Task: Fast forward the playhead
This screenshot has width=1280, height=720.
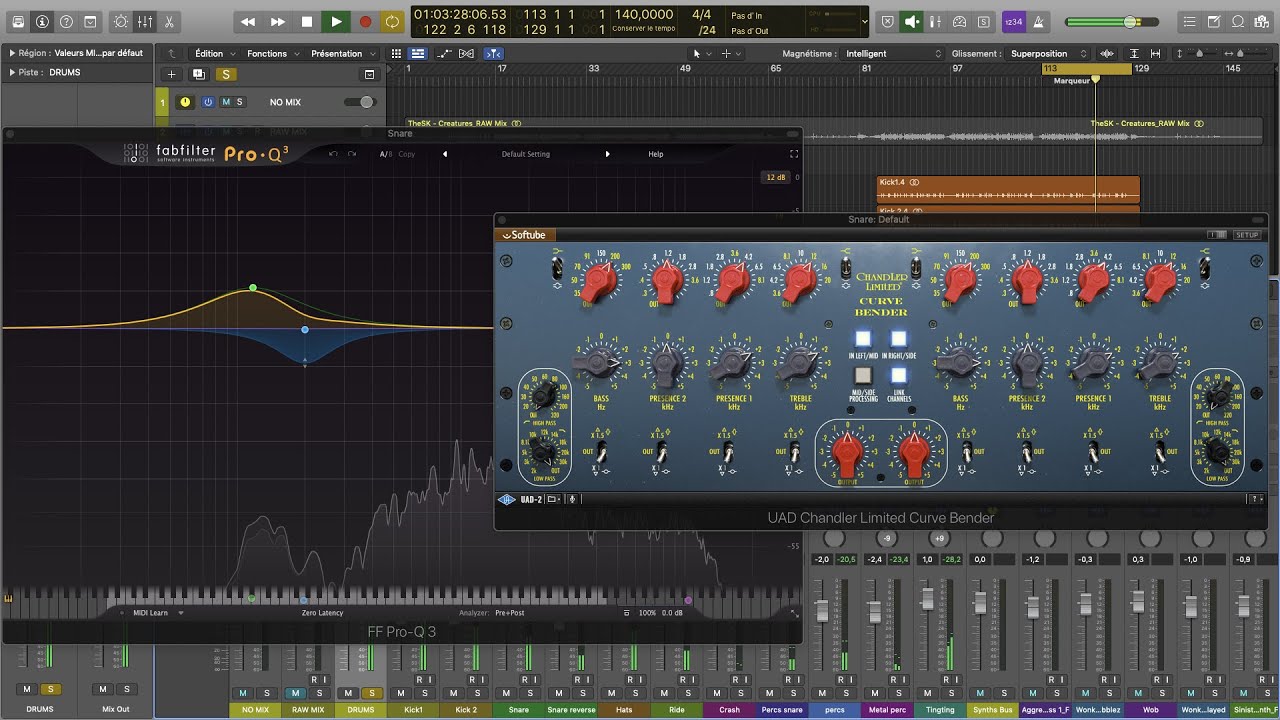Action: [x=278, y=21]
